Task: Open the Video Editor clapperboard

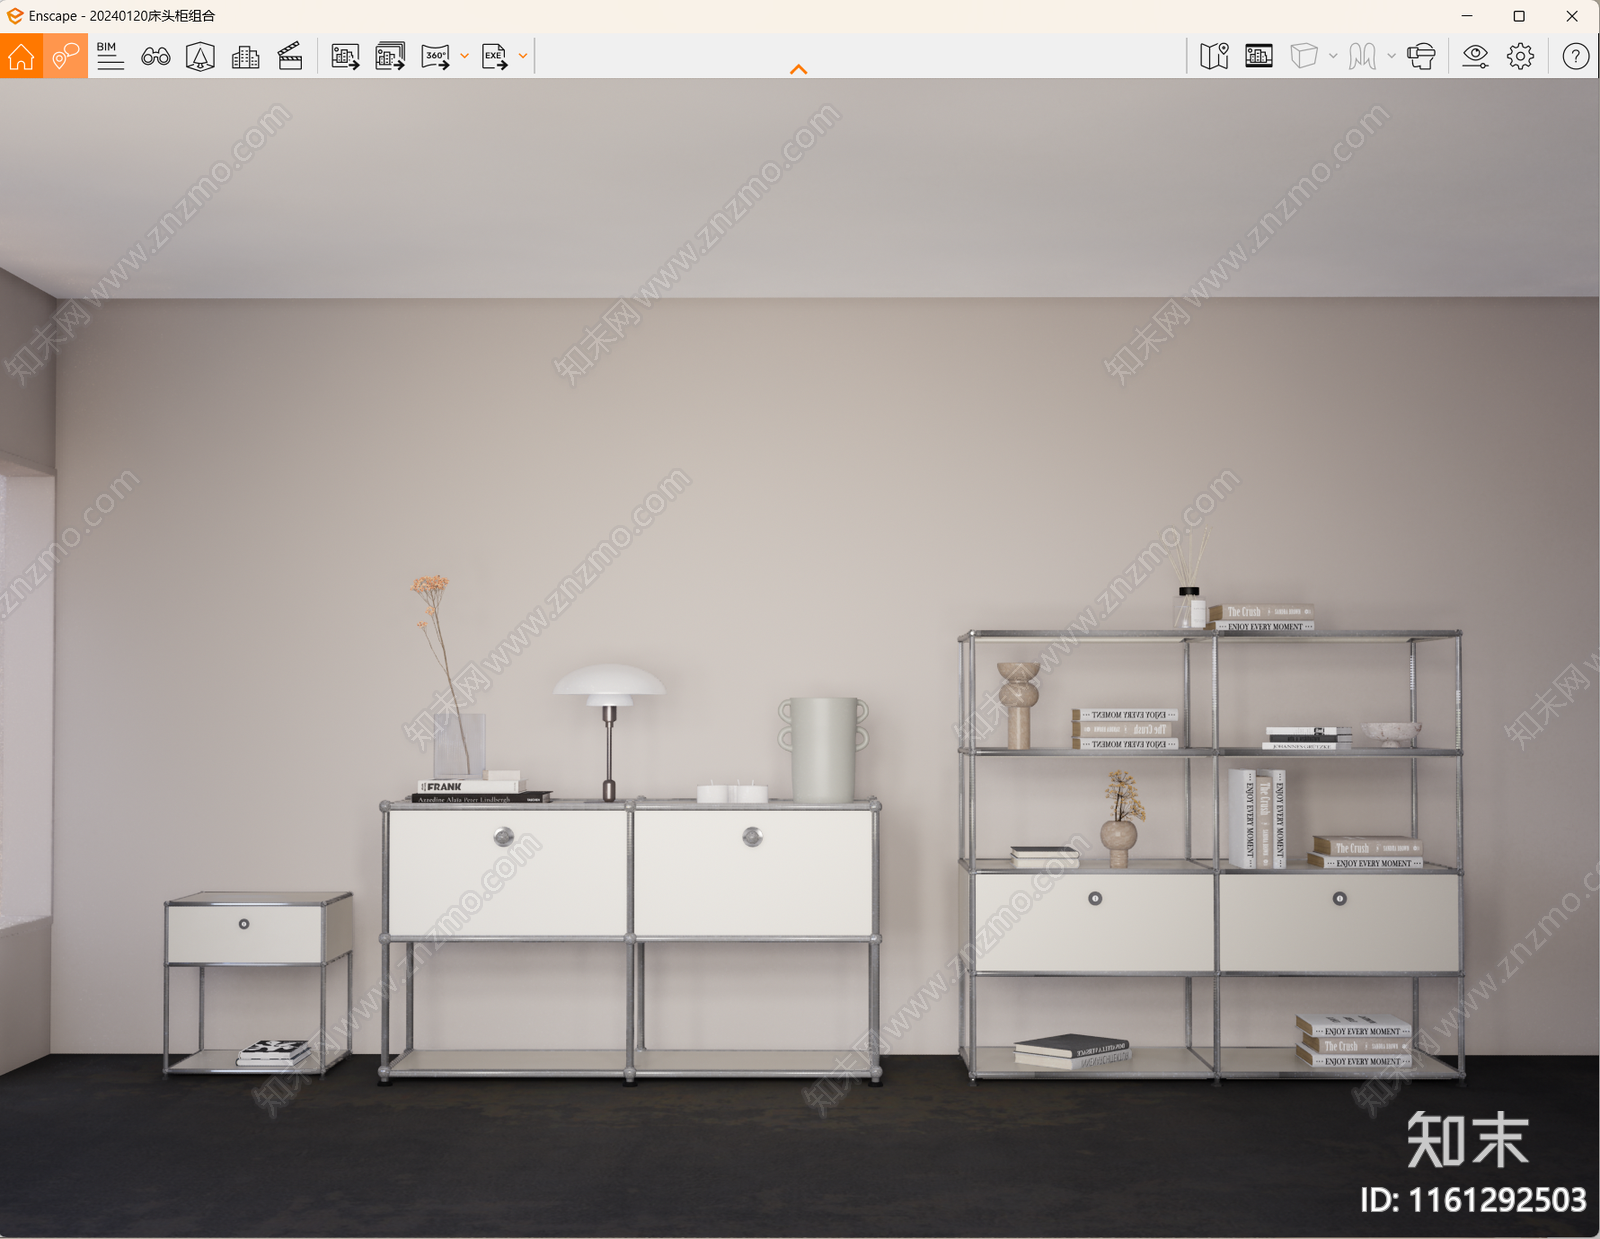Action: 290,56
